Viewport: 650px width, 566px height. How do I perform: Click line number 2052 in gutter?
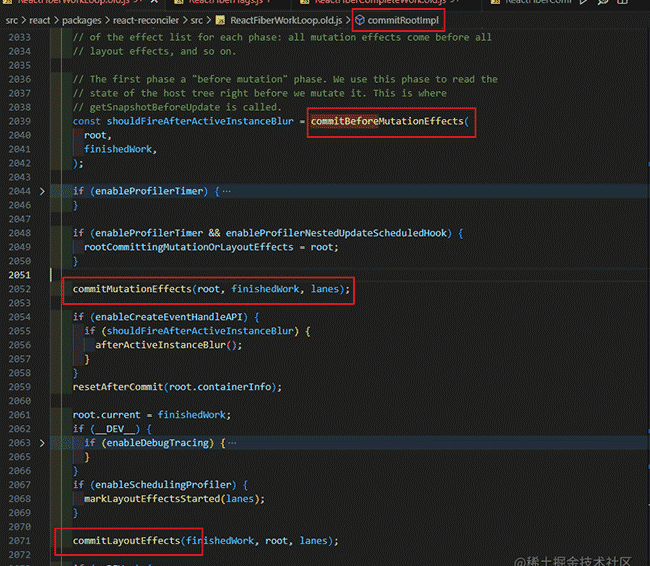click(19, 289)
